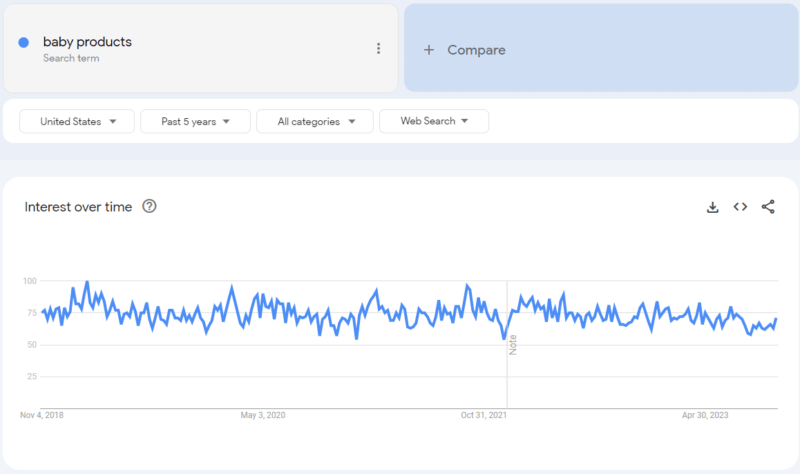
Task: Click the May 3, 2020 axis label
Action: point(263,415)
